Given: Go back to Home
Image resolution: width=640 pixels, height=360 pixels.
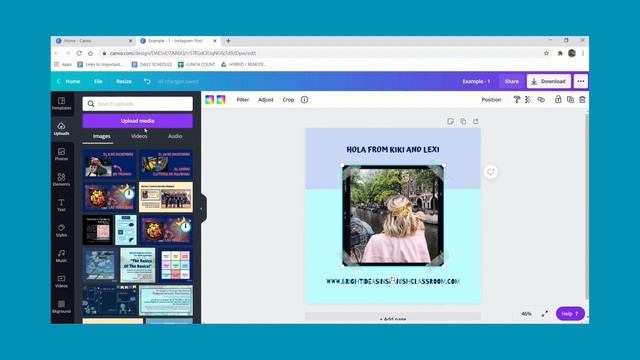Looking at the screenshot, I should click(x=69, y=81).
